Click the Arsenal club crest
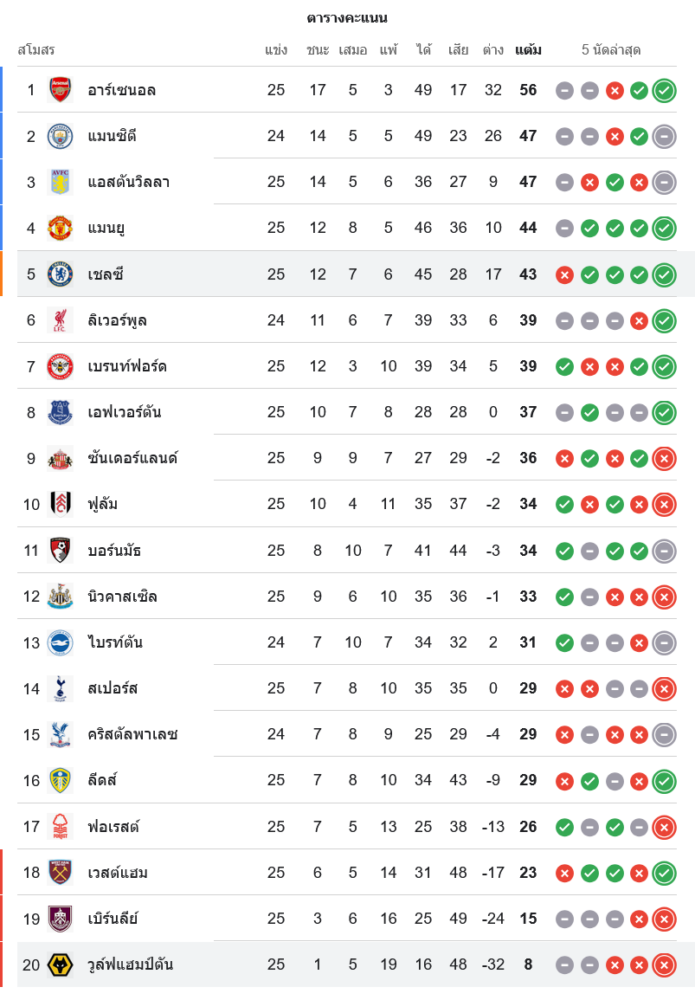This screenshot has height=1000, width=695. click(x=60, y=90)
